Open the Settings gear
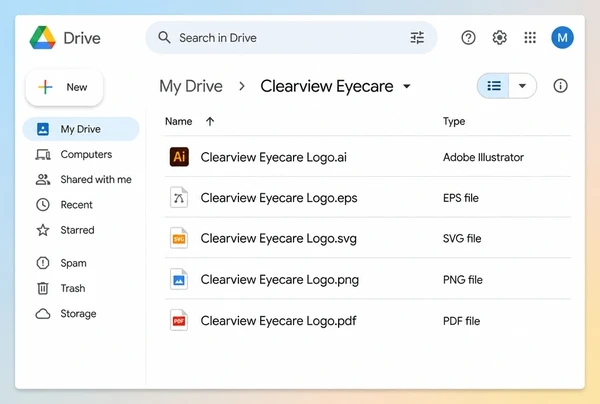This screenshot has width=600, height=404. [x=499, y=37]
